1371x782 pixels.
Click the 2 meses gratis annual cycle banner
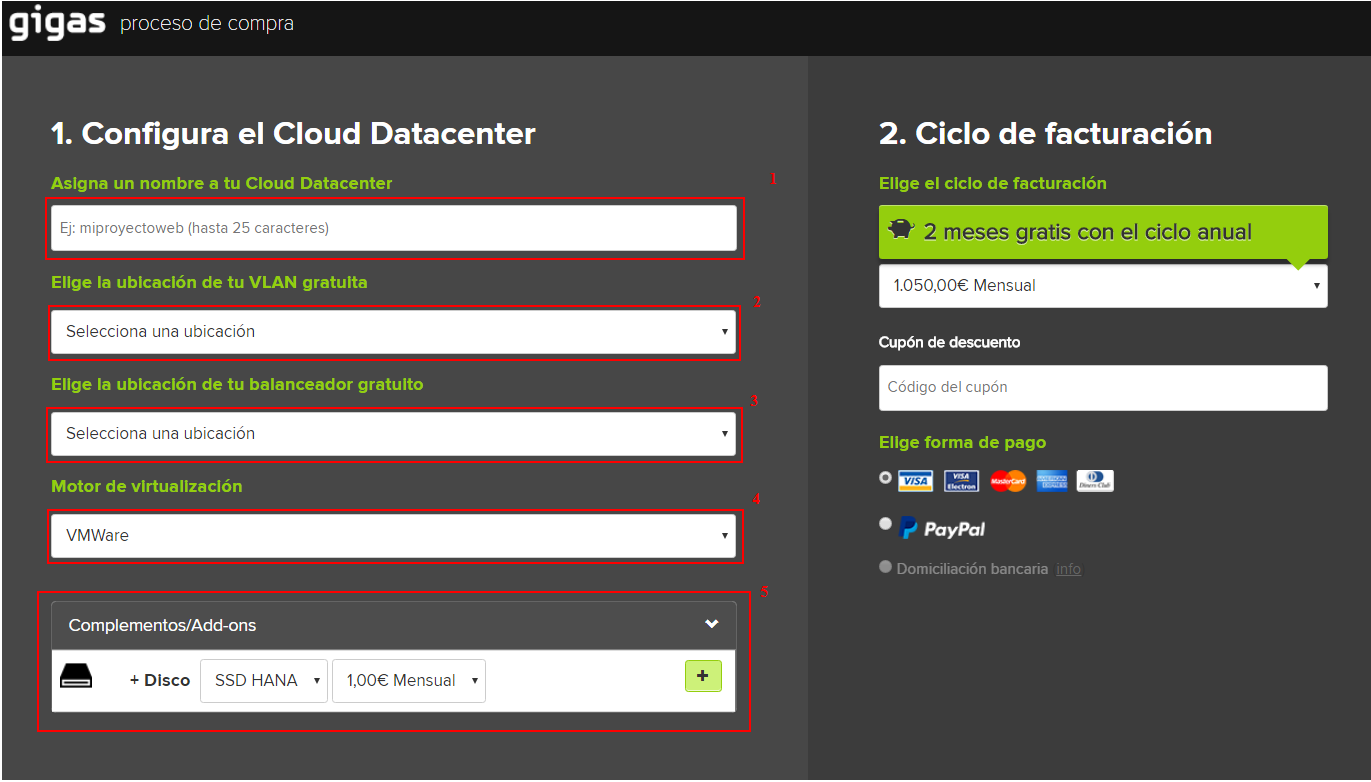pos(1103,232)
